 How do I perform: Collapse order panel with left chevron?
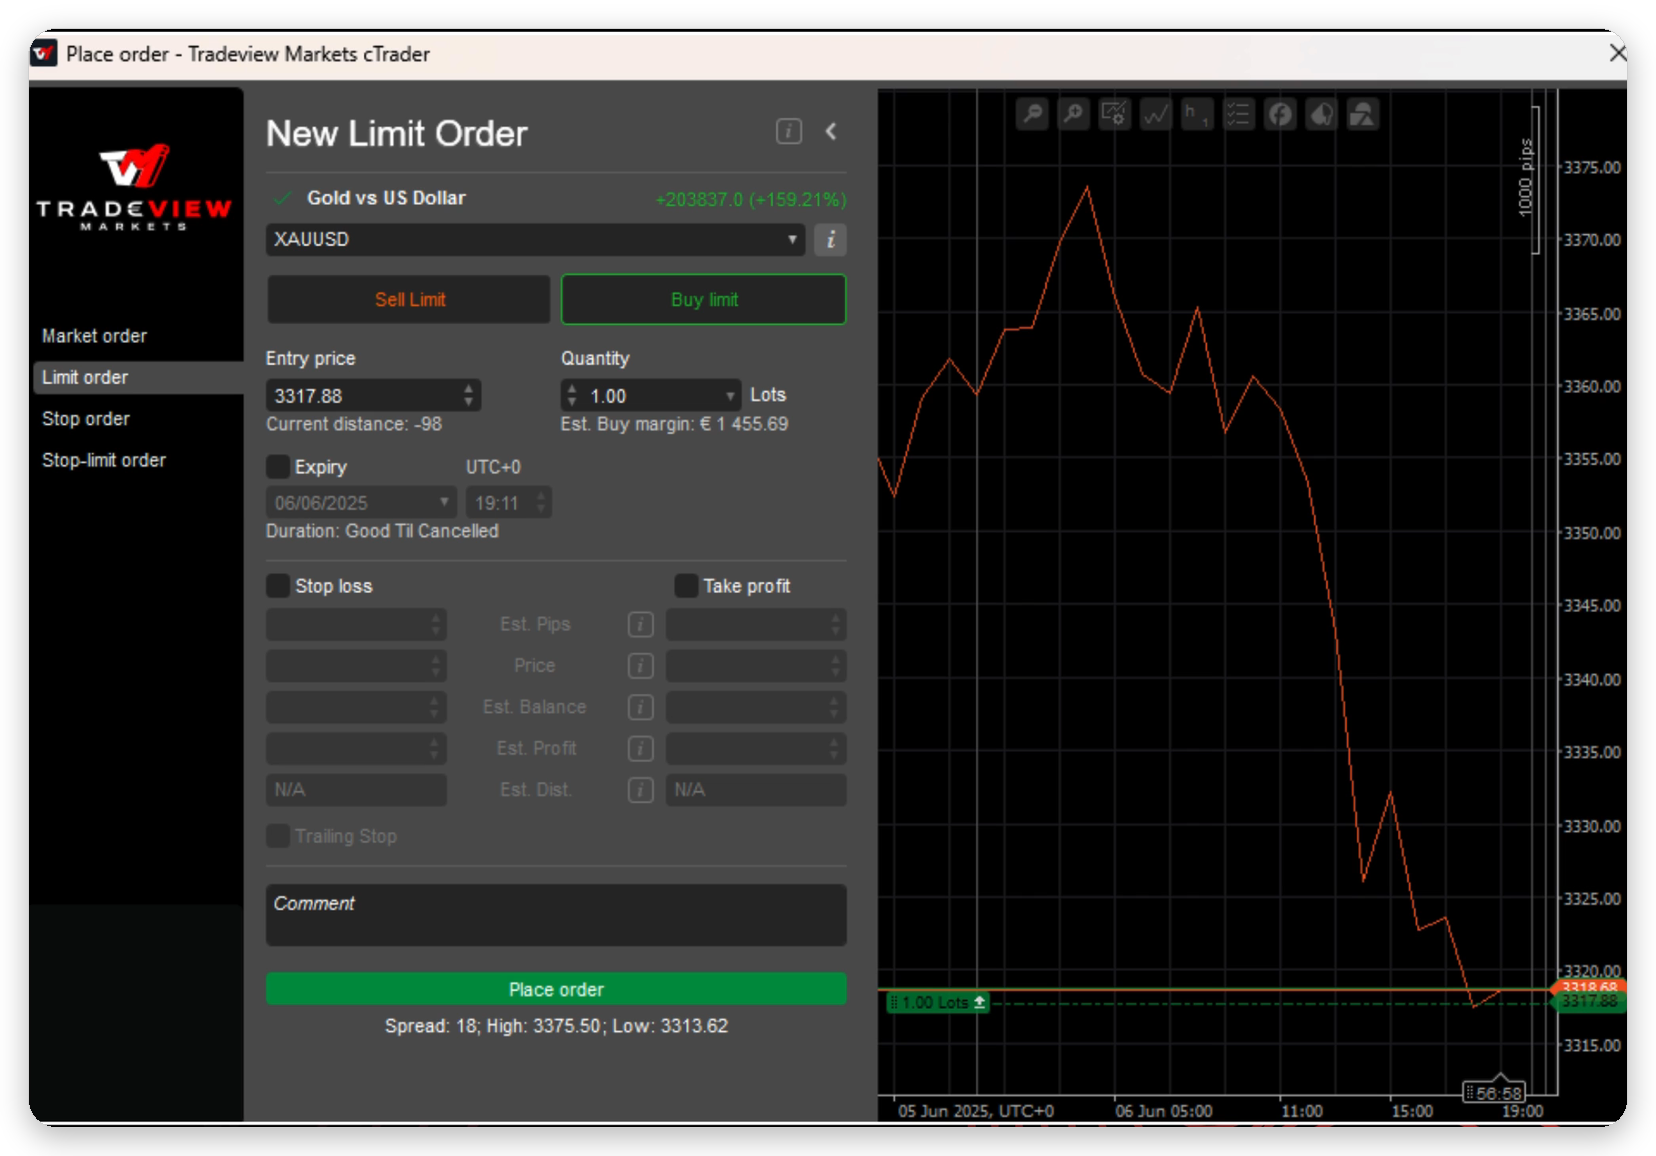click(x=831, y=131)
